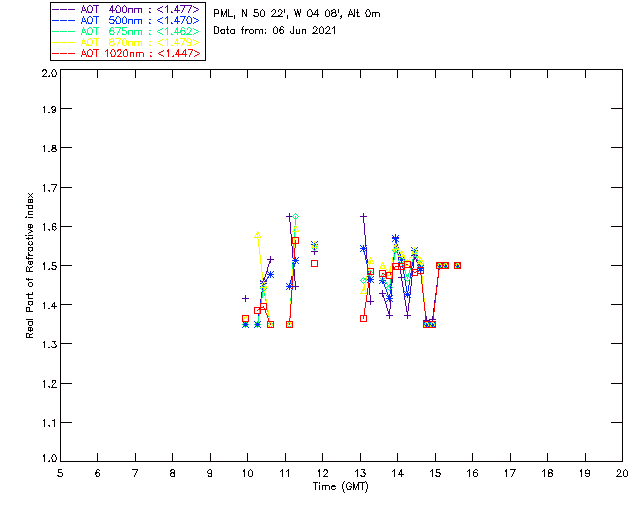The width and height of the screenshot is (640, 512).
Task: Click the x-axis label 7
Action: pyautogui.click(x=135, y=473)
